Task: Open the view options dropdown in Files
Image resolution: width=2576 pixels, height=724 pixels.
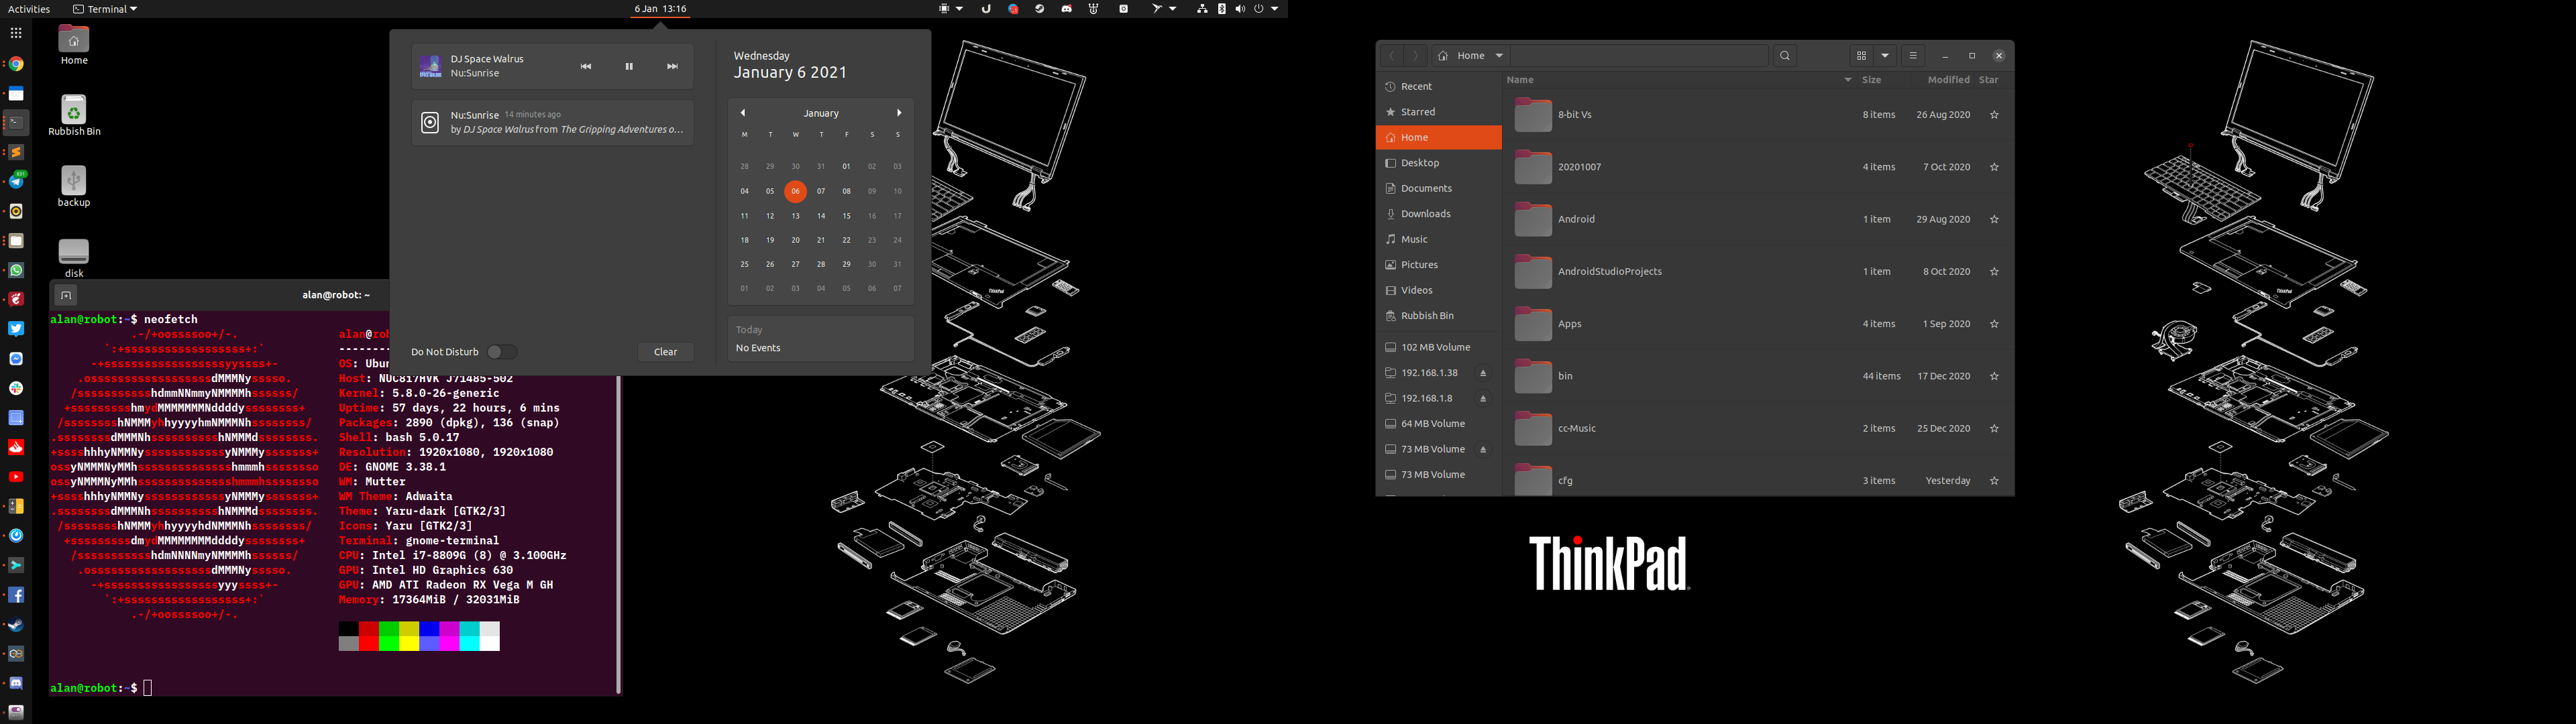Action: (1885, 56)
